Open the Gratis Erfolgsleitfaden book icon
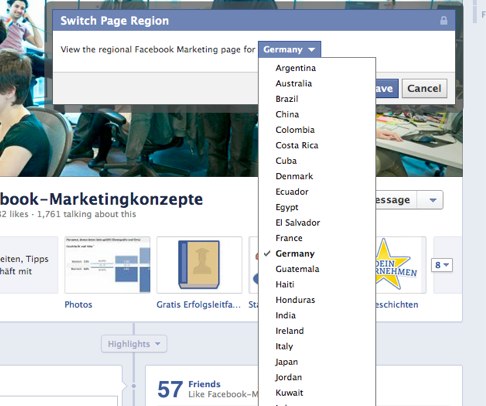The image size is (486, 406). click(199, 265)
